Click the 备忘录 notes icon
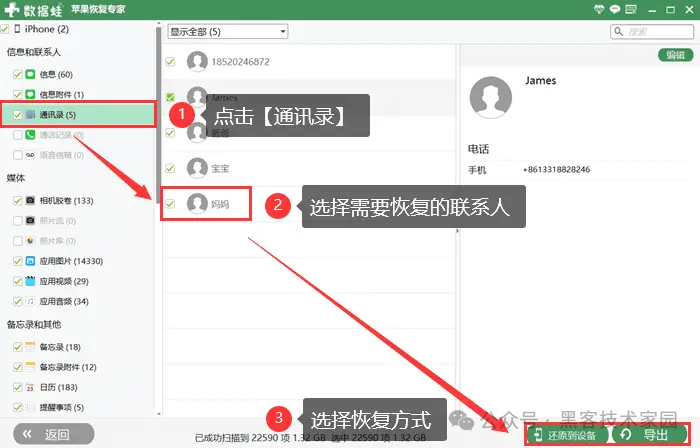This screenshot has width=700, height=448. pyautogui.click(x=30, y=347)
